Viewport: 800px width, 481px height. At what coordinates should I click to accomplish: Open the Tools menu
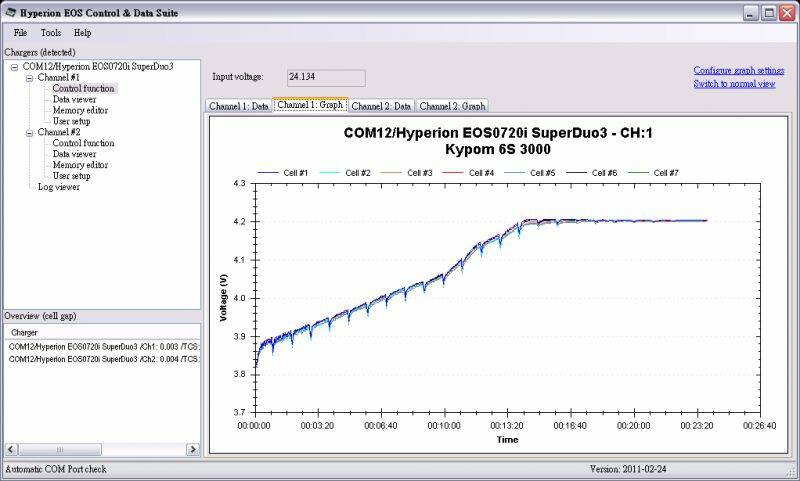click(x=51, y=33)
